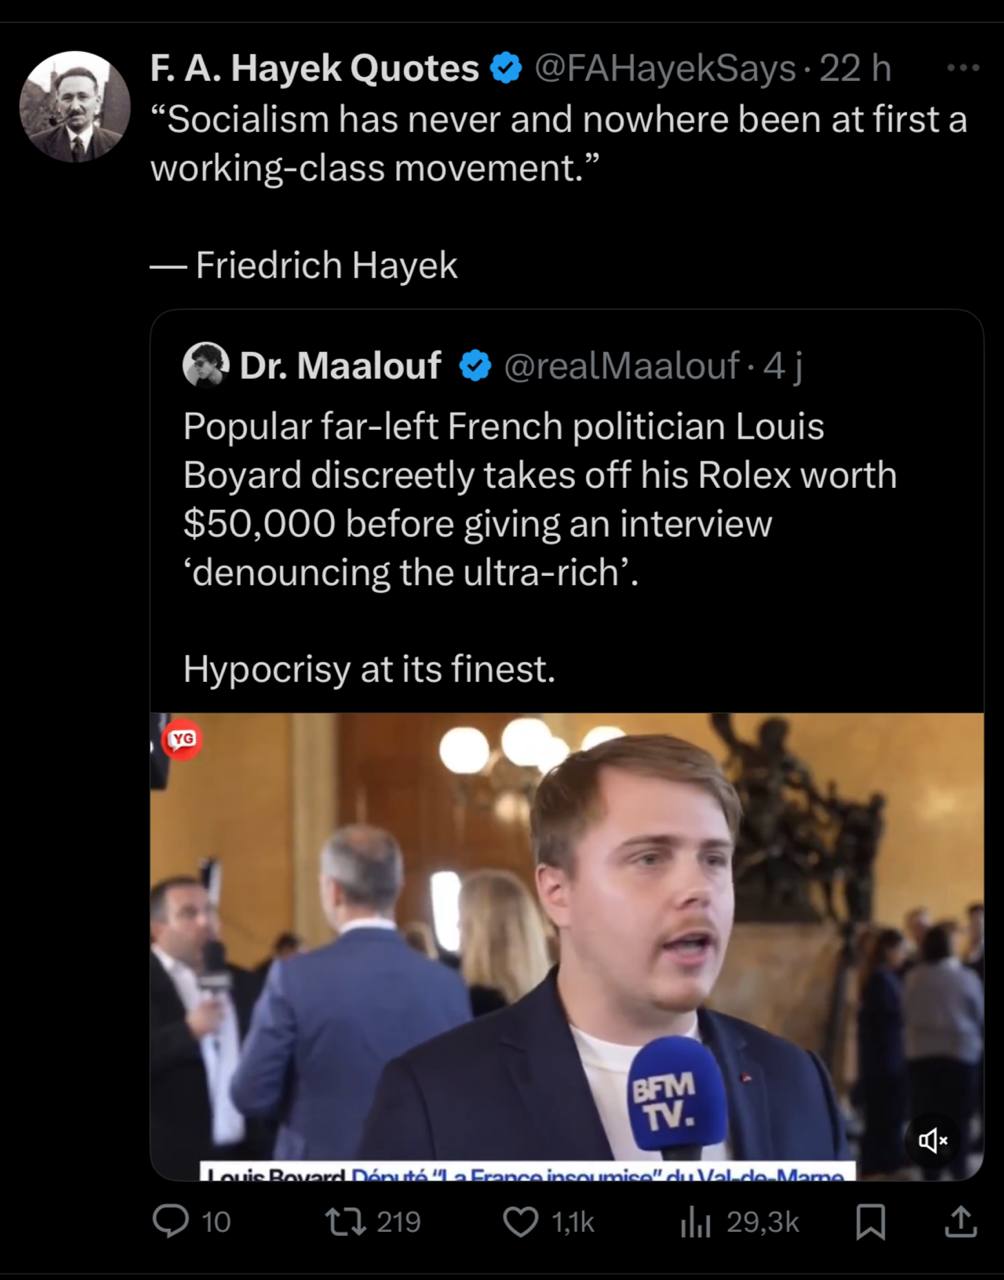
Task: Click Dr. Maalouf's small avatar
Action: (206, 366)
